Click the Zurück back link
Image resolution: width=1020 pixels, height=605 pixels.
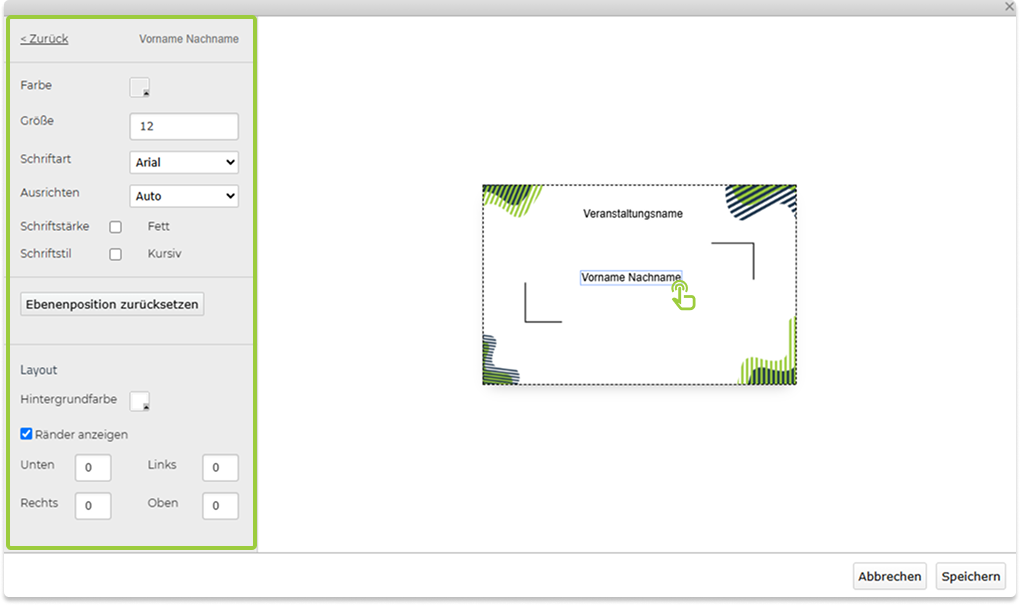point(44,39)
